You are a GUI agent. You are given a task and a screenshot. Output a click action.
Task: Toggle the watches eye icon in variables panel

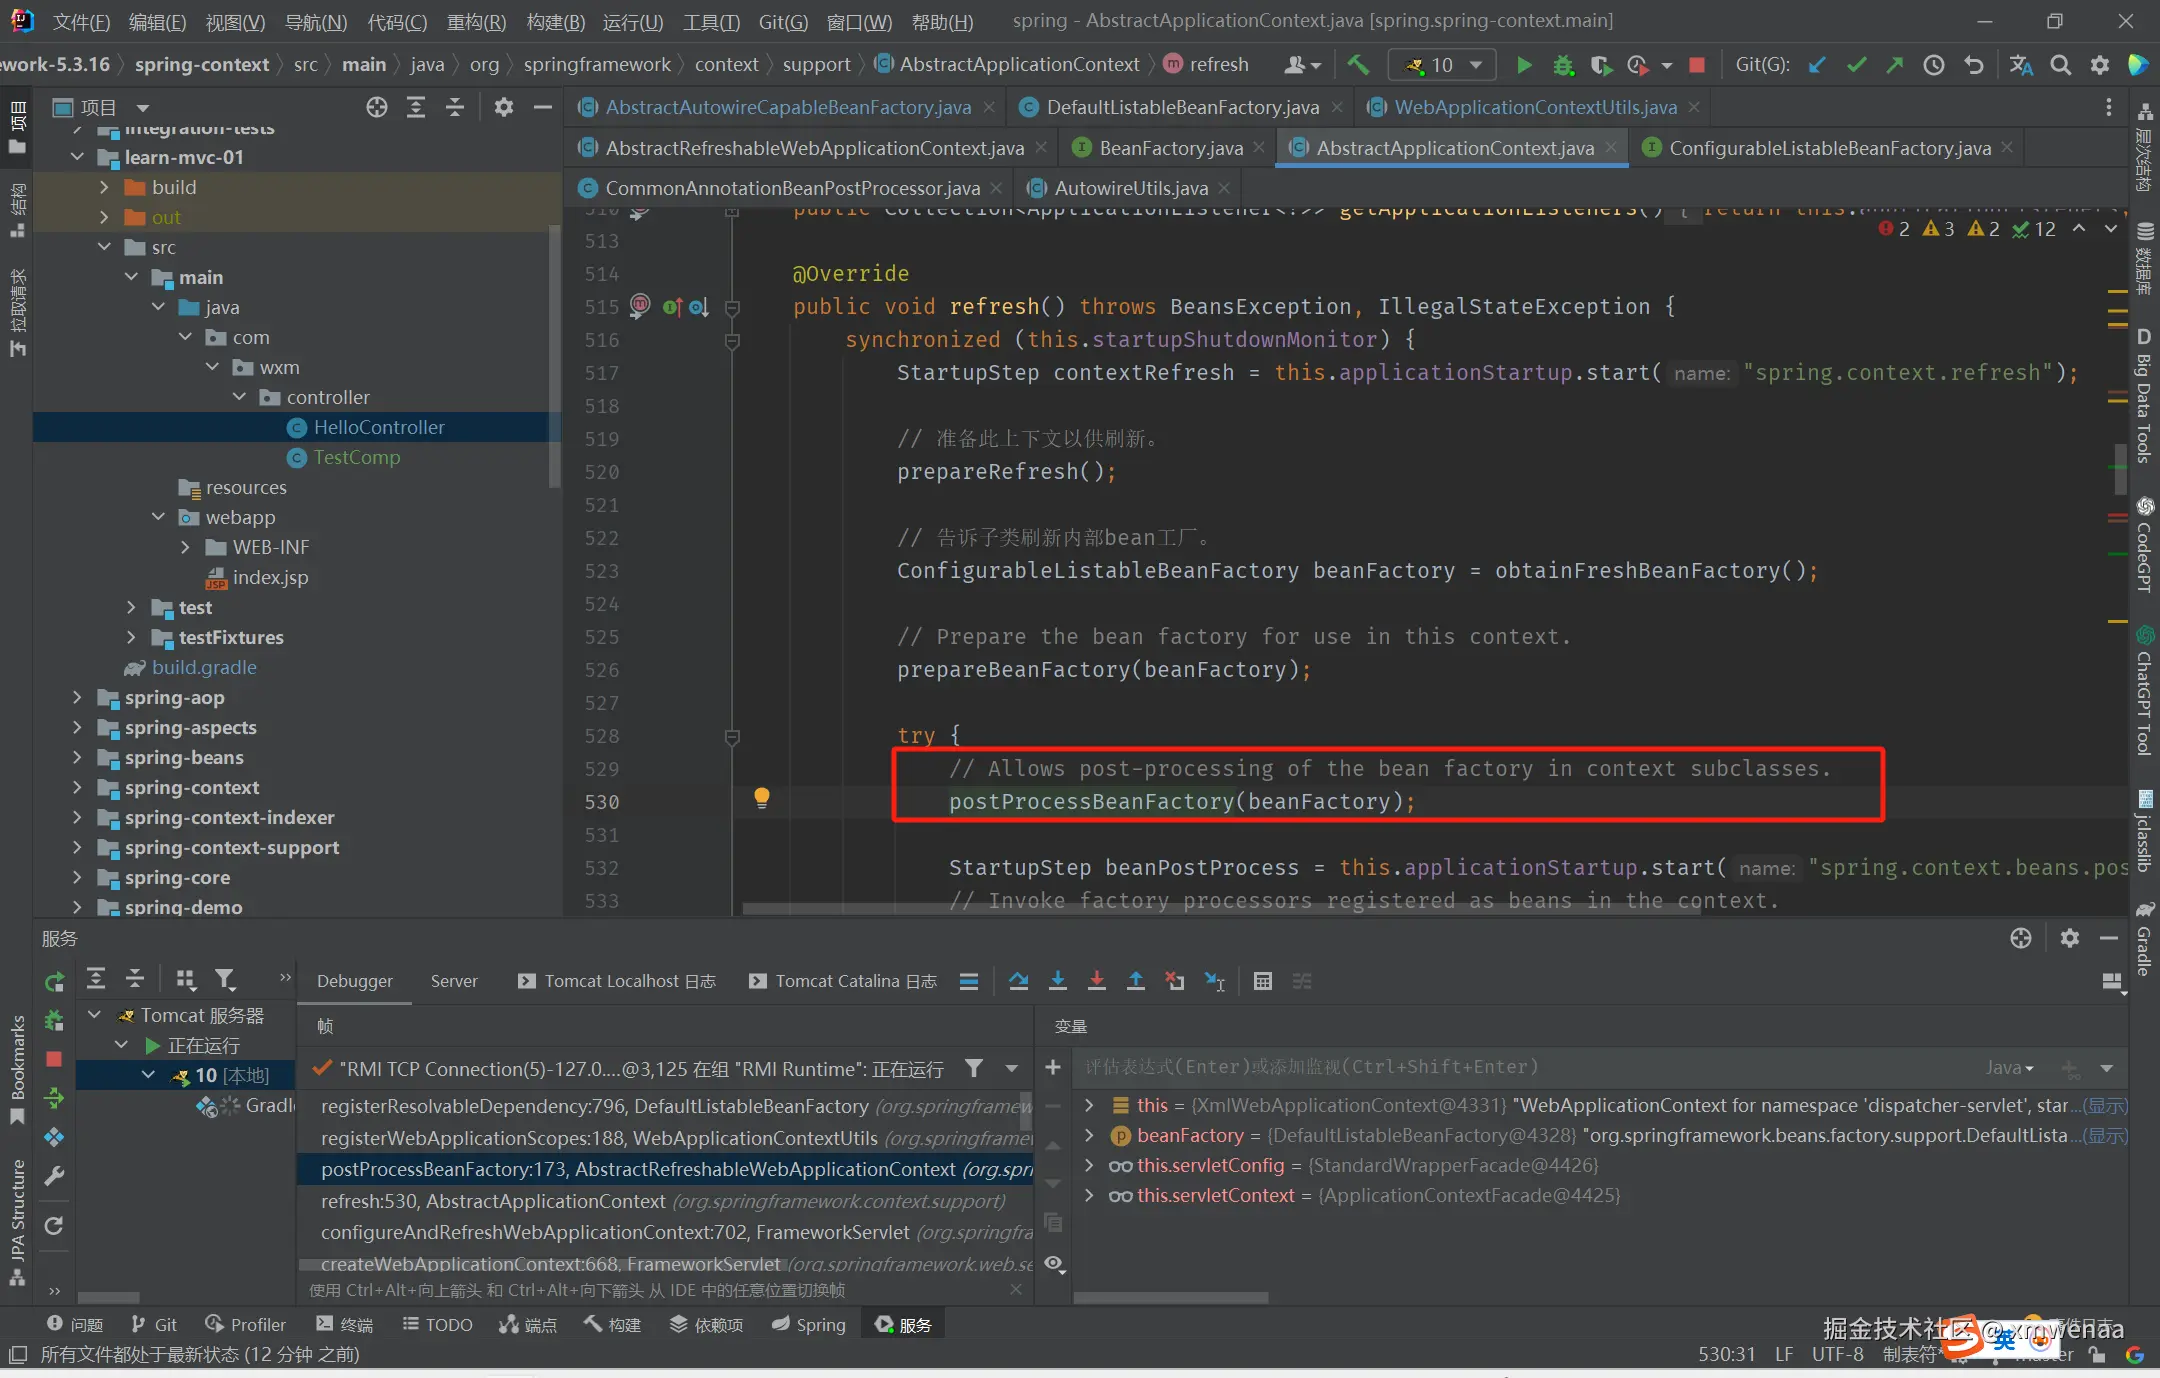[1053, 1263]
